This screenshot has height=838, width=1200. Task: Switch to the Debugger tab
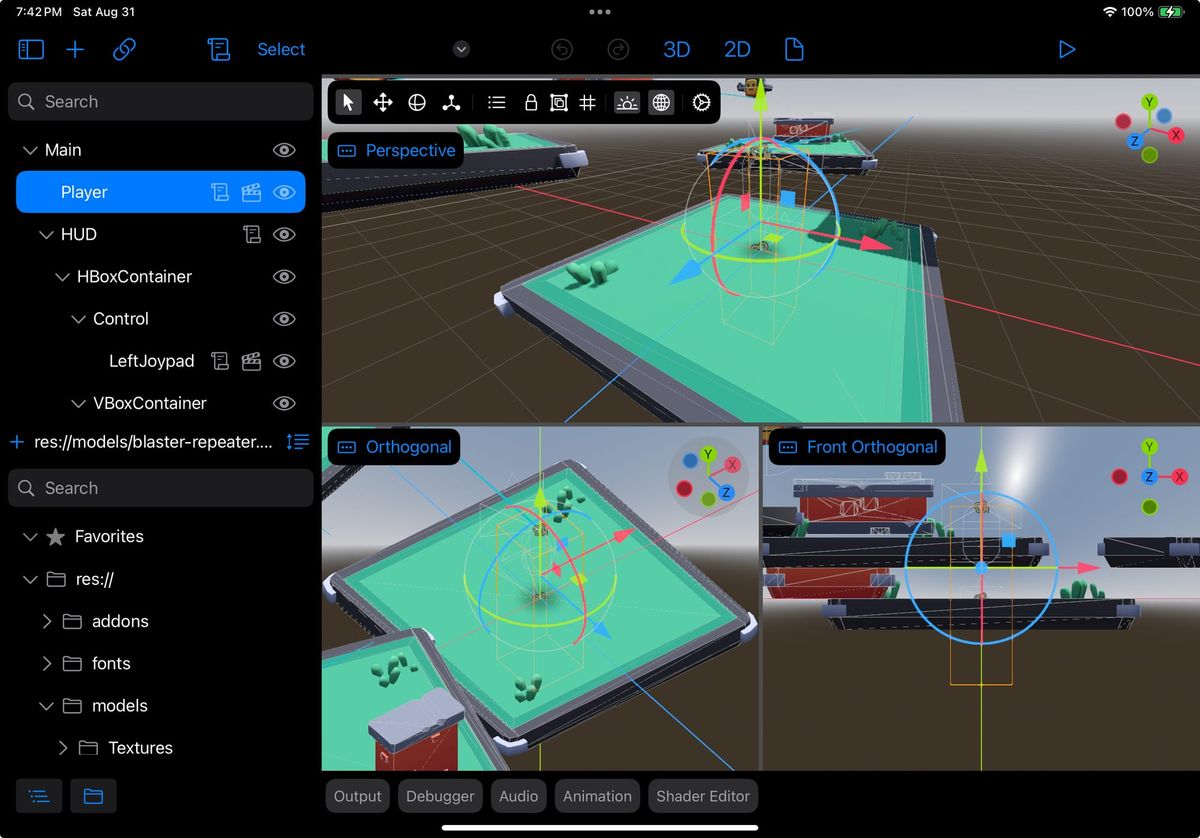[x=440, y=796]
